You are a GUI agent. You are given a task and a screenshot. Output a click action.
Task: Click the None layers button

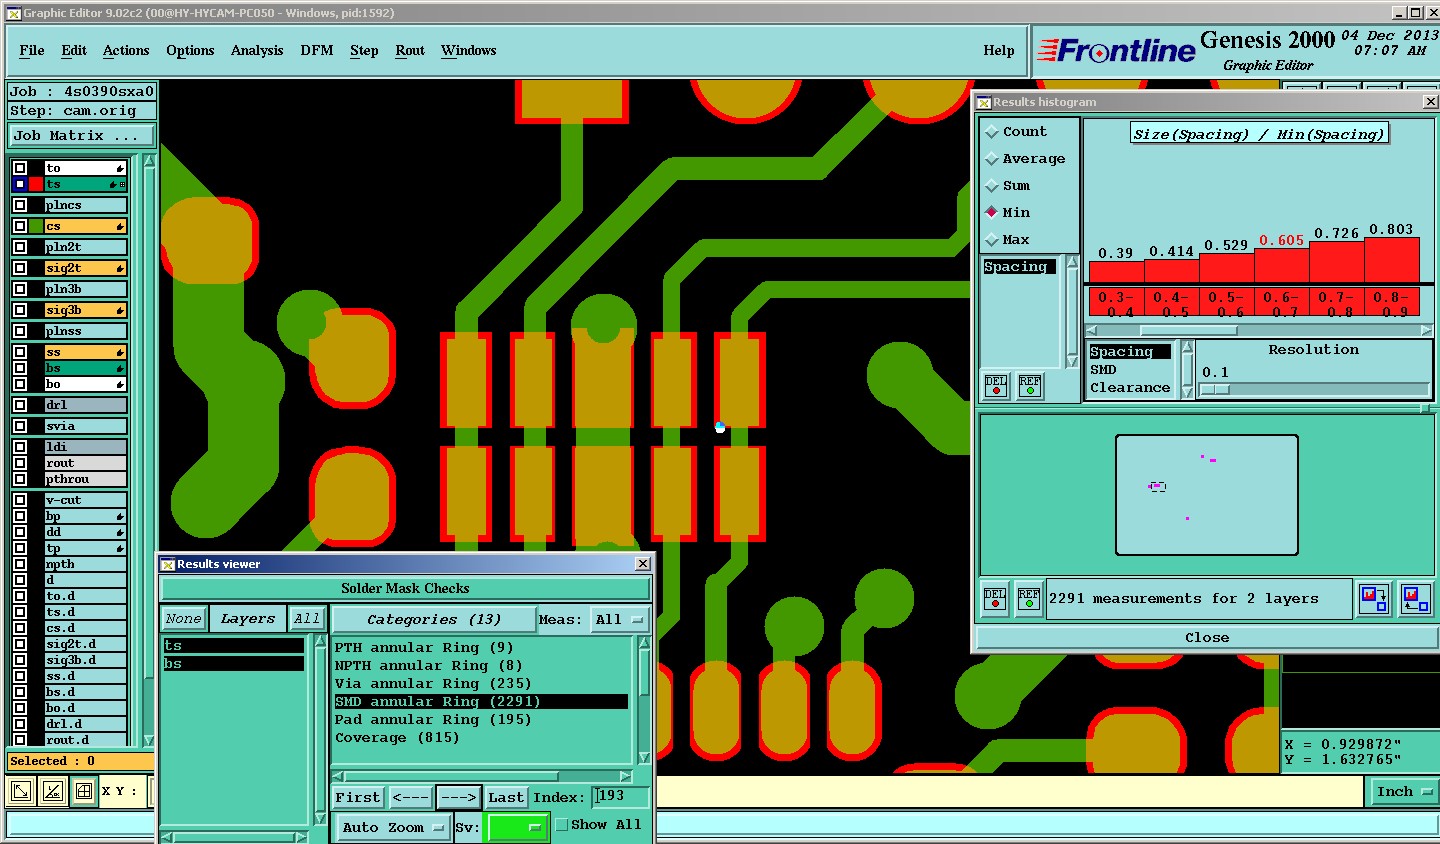point(184,619)
